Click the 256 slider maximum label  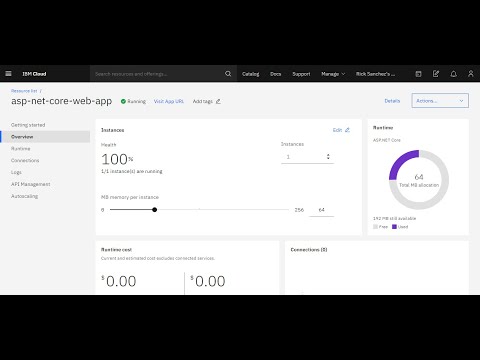(299, 210)
